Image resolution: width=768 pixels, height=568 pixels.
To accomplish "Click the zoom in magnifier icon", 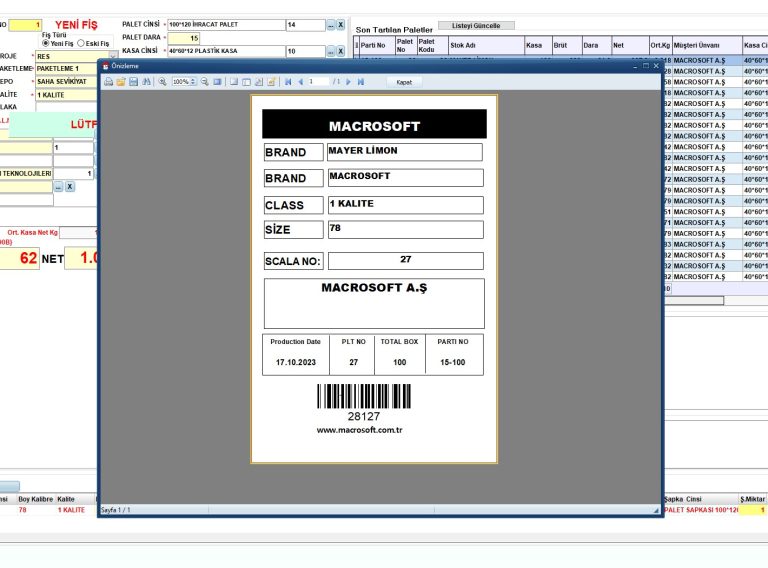I will [162, 82].
